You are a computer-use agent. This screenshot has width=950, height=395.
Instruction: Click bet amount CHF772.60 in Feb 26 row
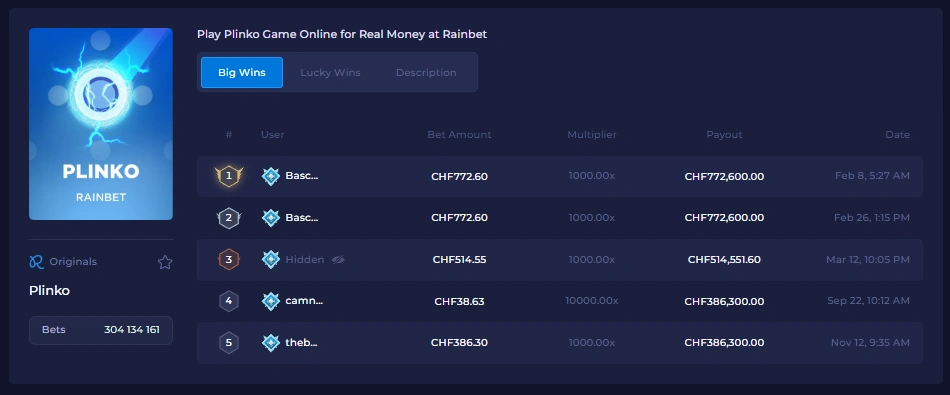(x=459, y=217)
